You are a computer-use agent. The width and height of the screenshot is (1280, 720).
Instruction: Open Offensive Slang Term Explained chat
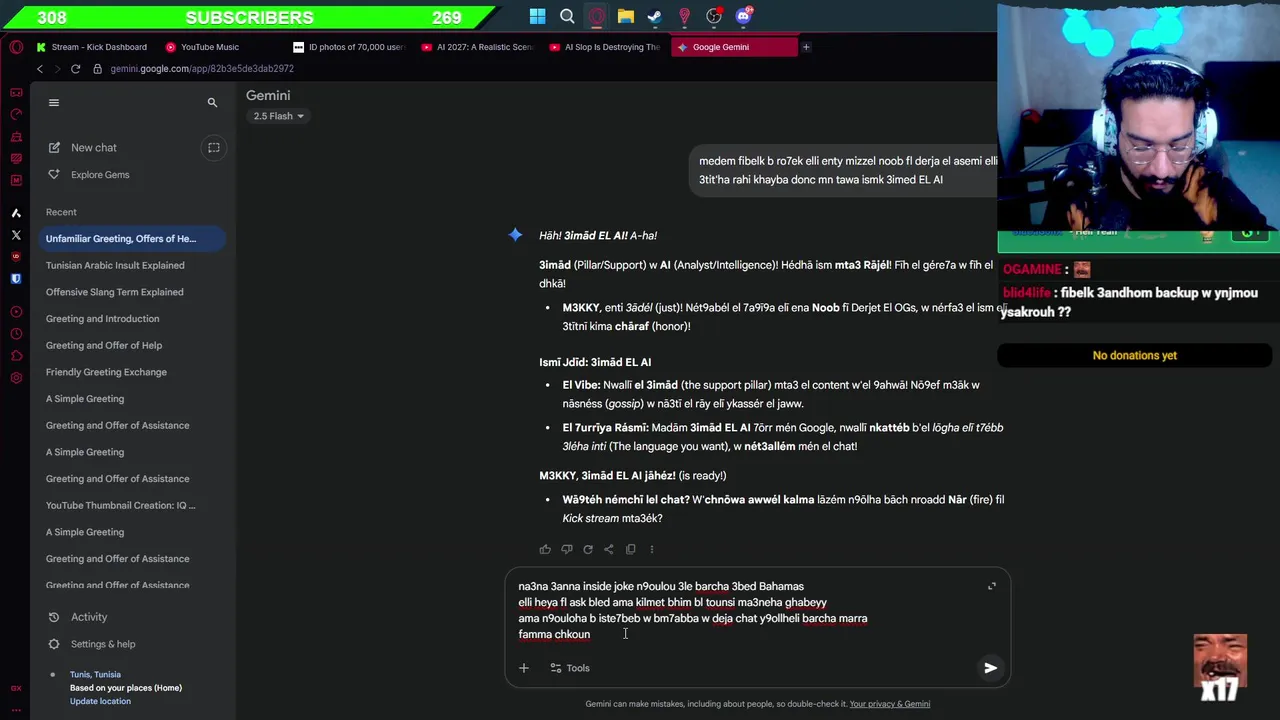pos(132,292)
